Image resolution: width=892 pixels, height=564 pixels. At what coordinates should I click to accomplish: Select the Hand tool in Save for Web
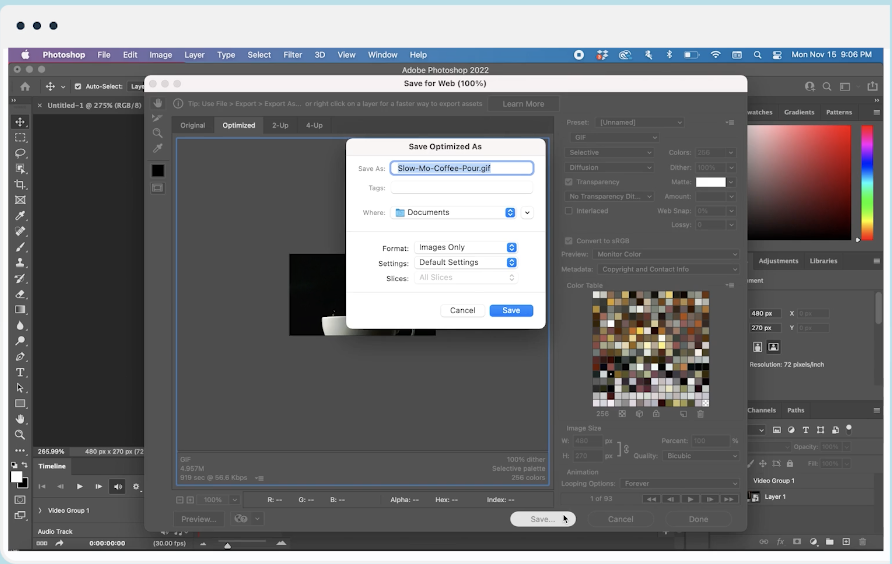tap(158, 103)
